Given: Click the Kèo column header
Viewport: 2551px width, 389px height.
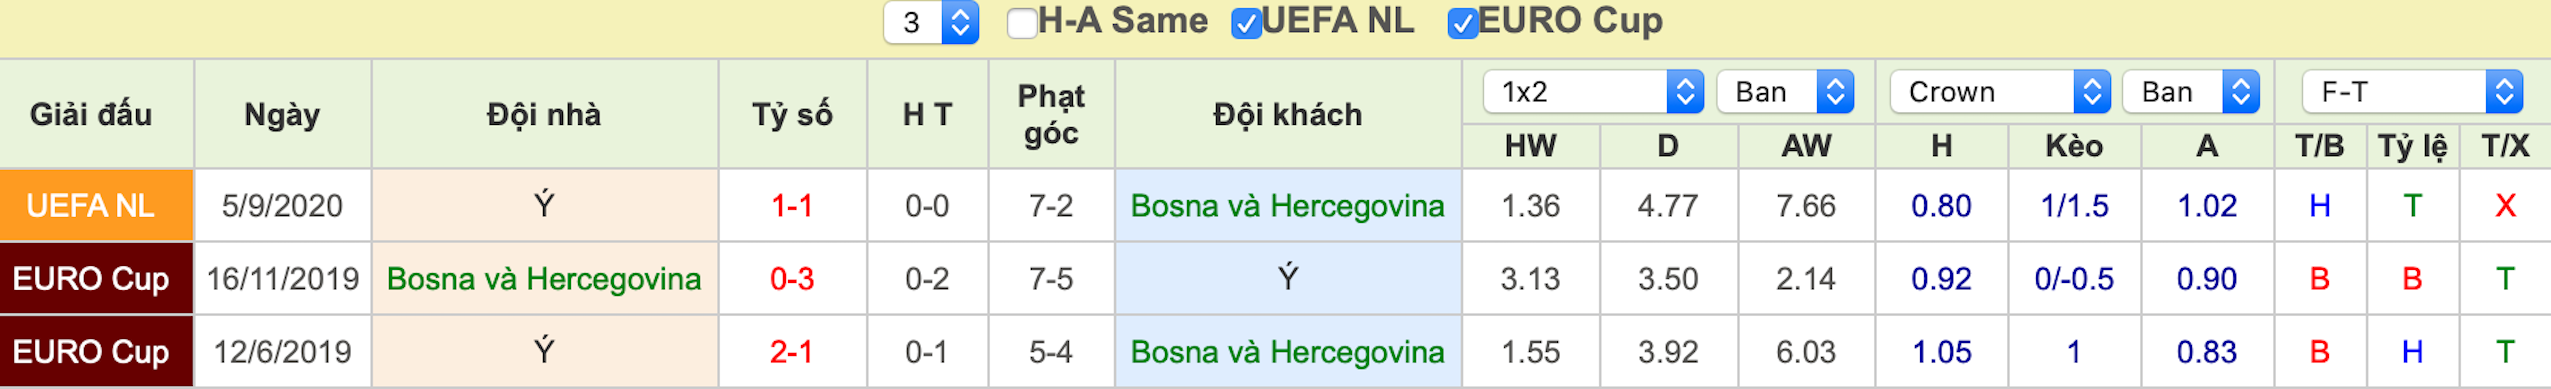Looking at the screenshot, I should (2074, 146).
